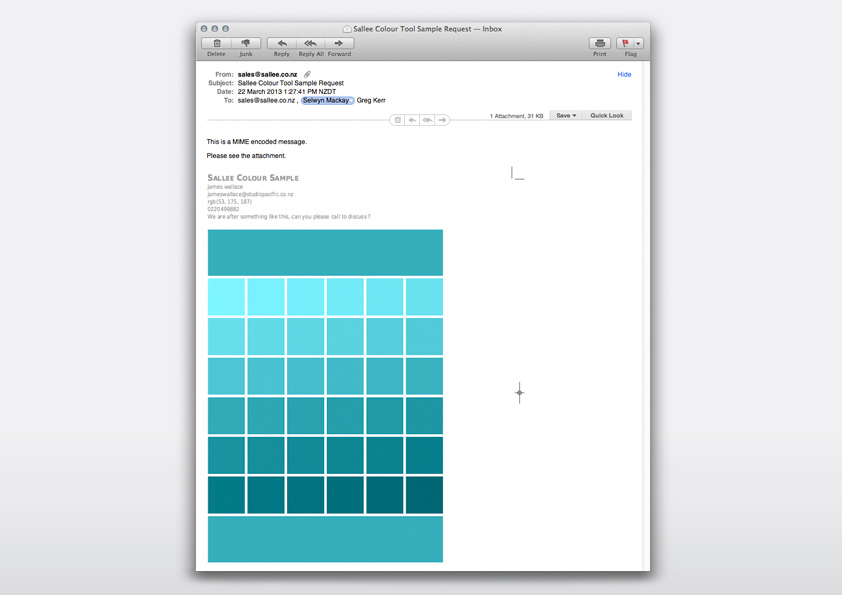Delete this email with the trash button
Image resolution: width=842 pixels, height=595 pixels.
(x=216, y=43)
